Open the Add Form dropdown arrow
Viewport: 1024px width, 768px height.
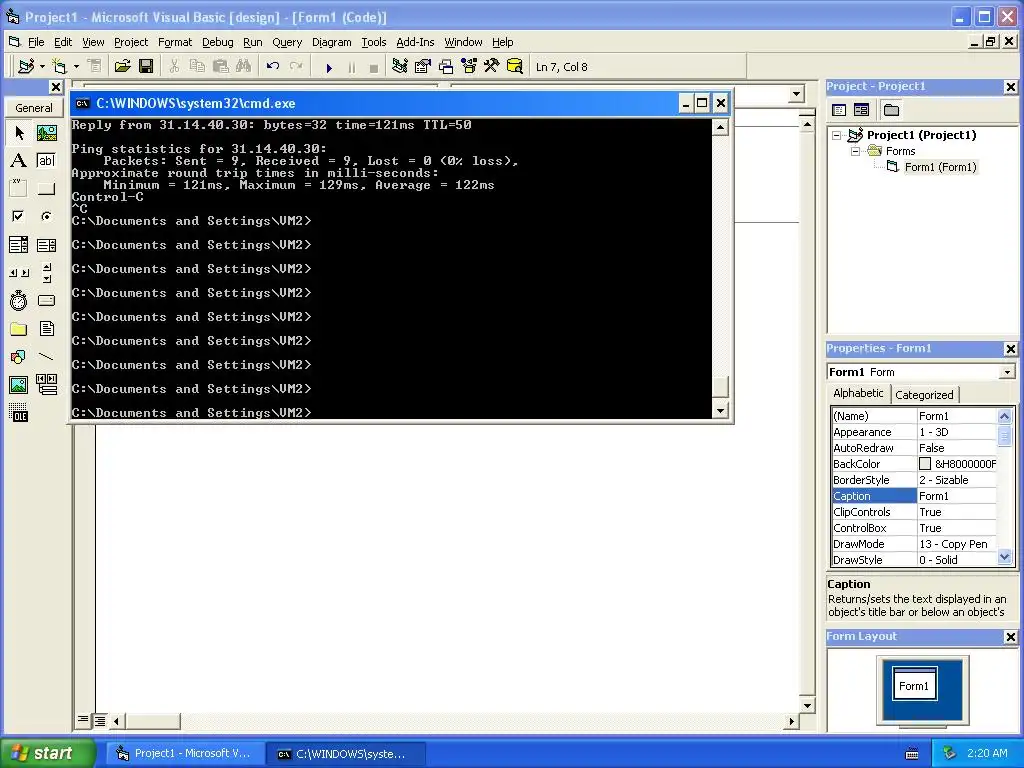pos(76,67)
